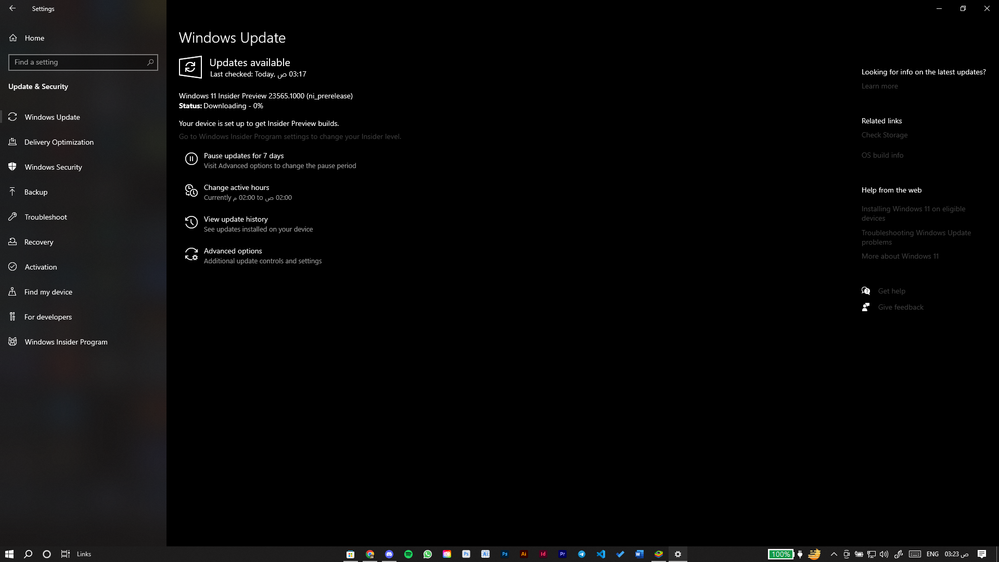Switch the ENG input language indicator

(x=932, y=554)
